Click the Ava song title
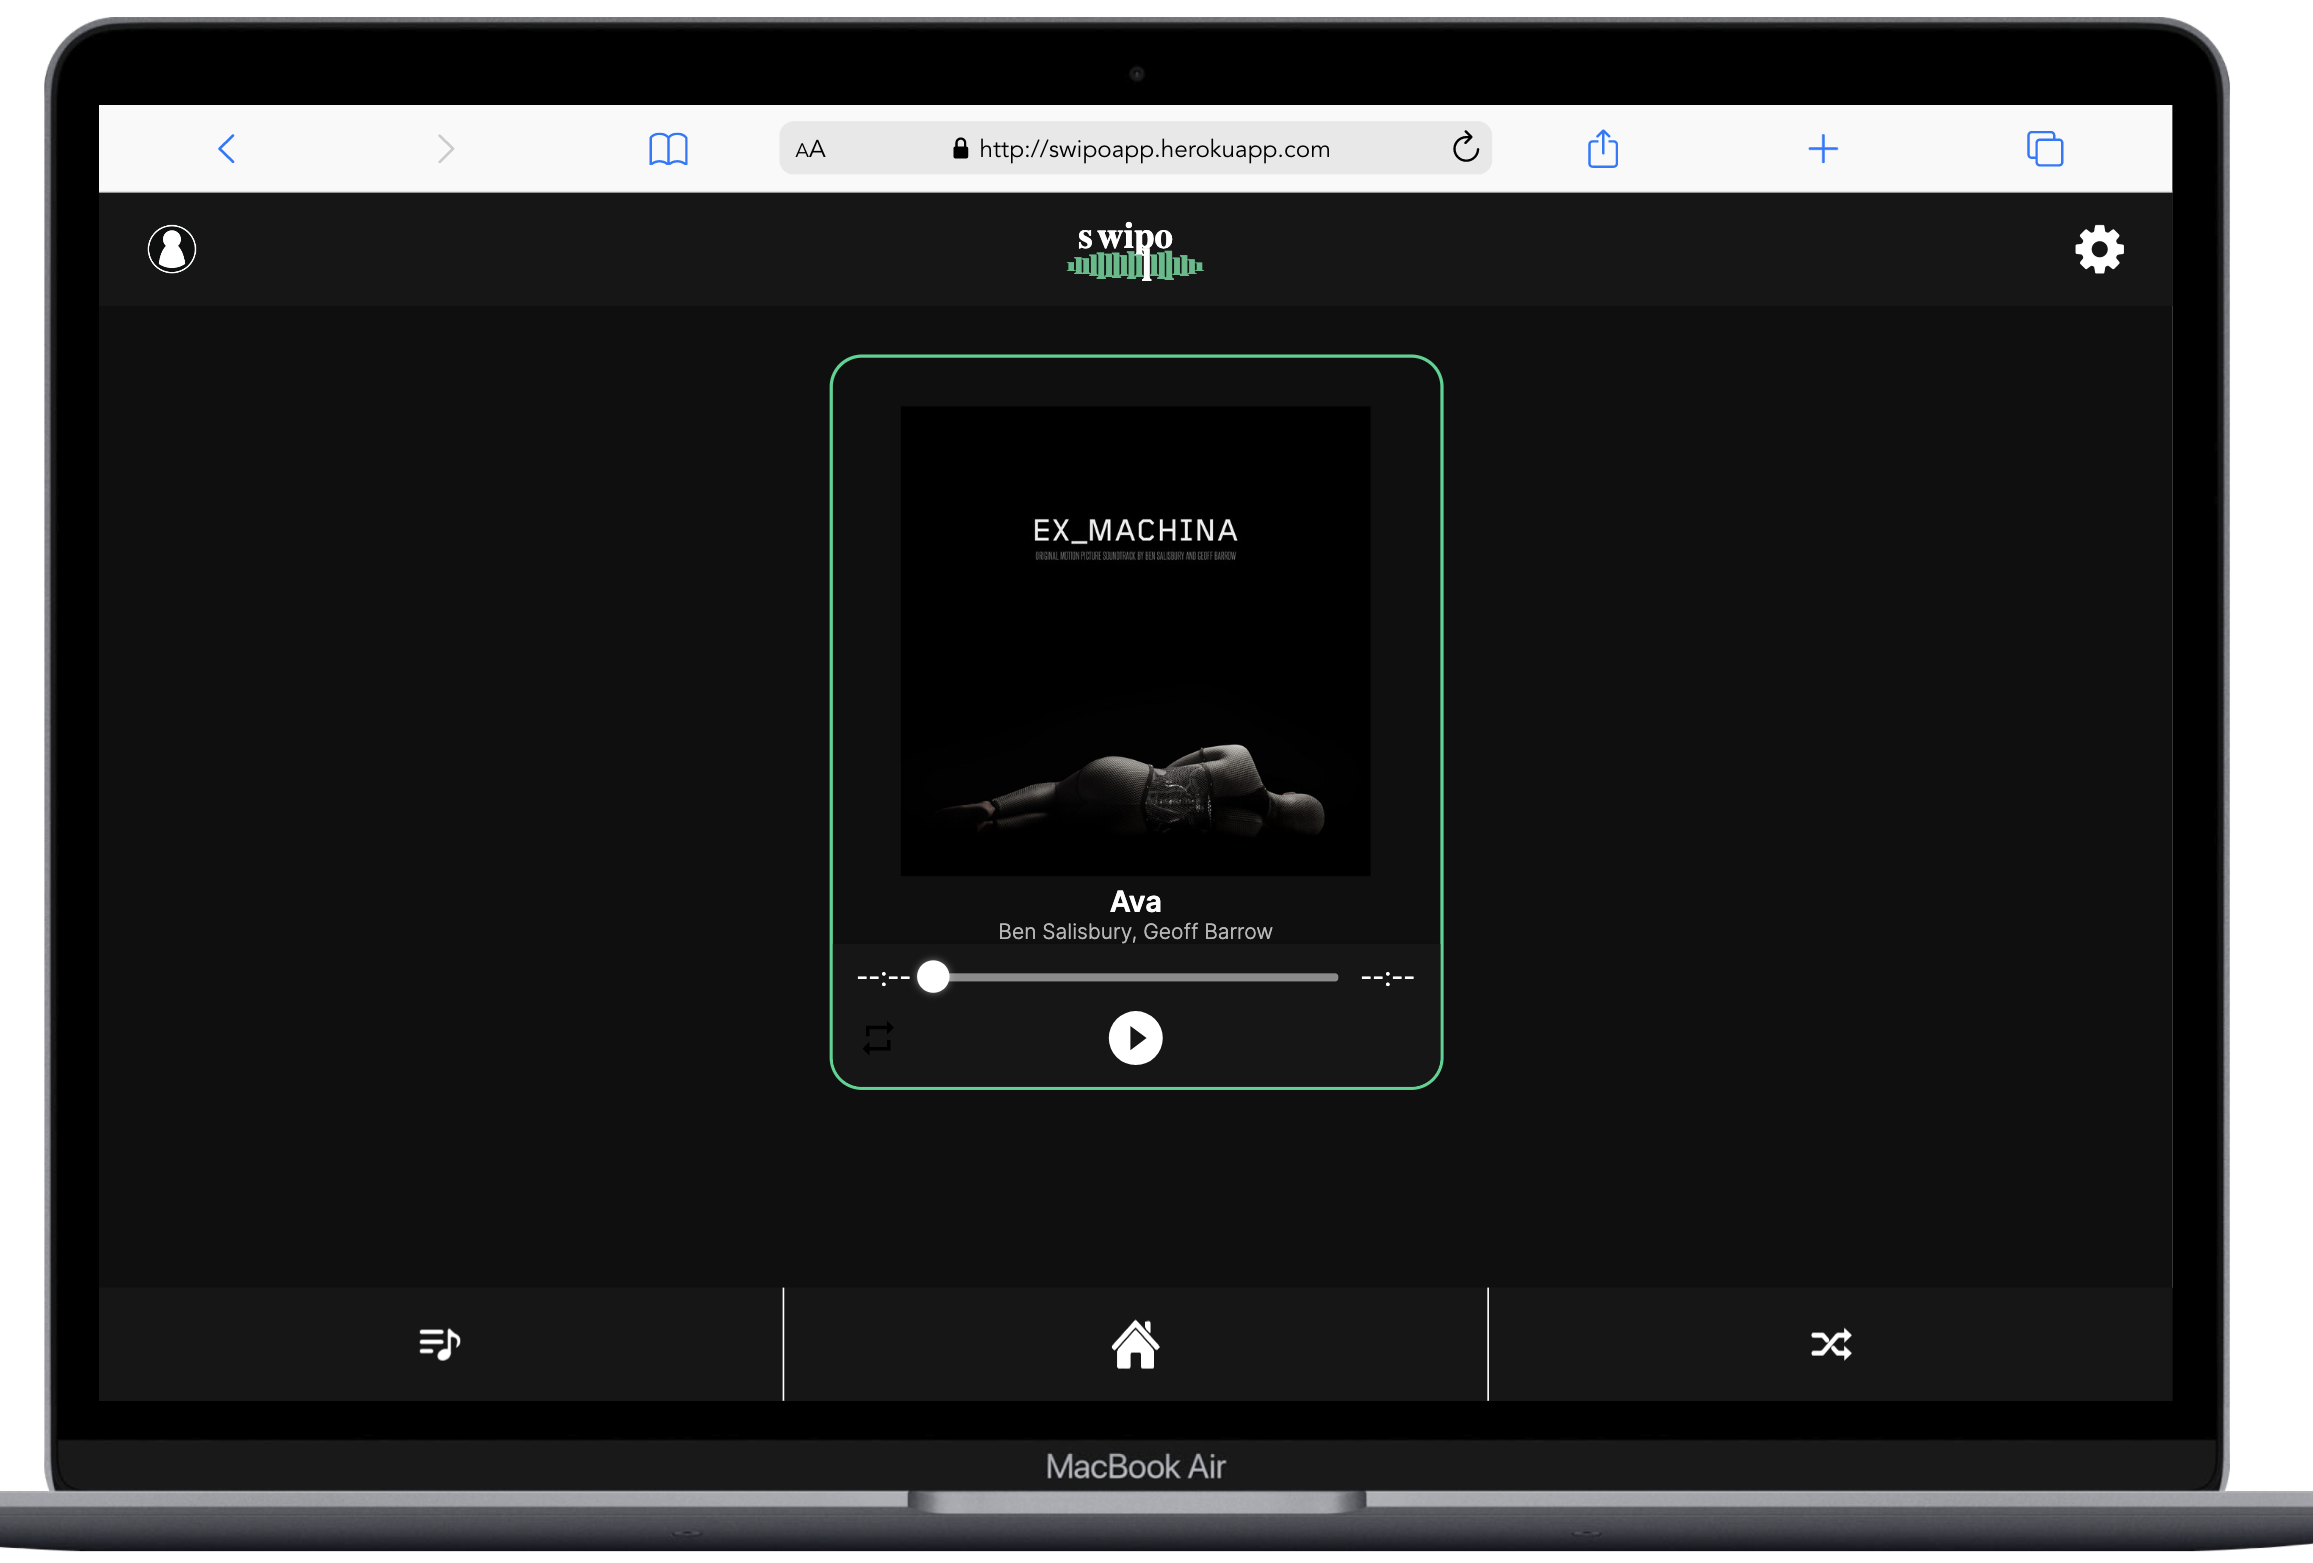This screenshot has width=2313, height=1563. pos(1135,901)
